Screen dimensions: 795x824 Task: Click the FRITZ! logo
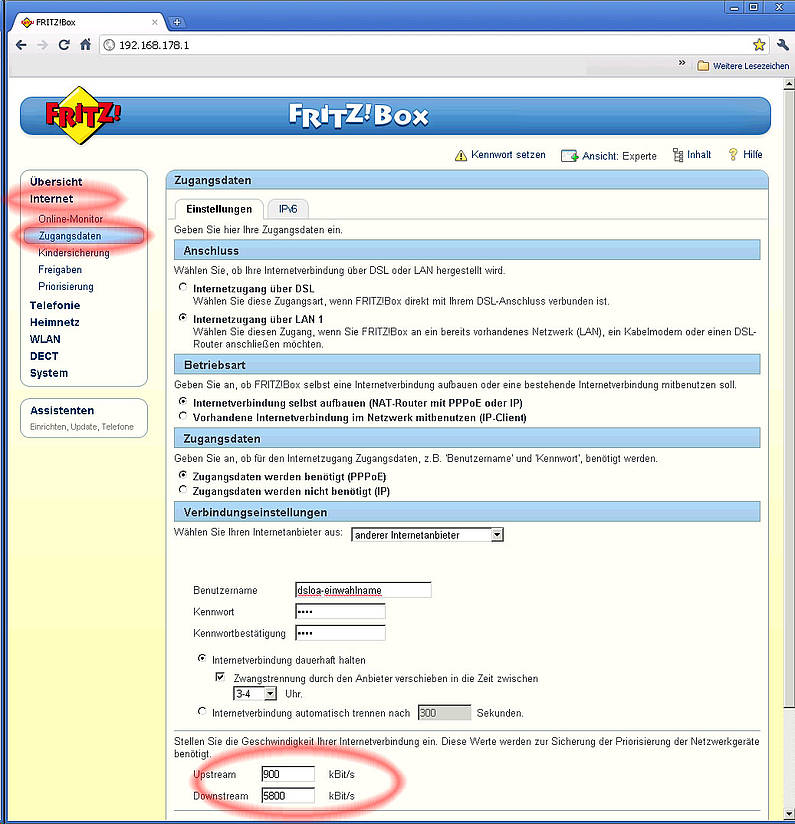pyautogui.click(x=82, y=115)
